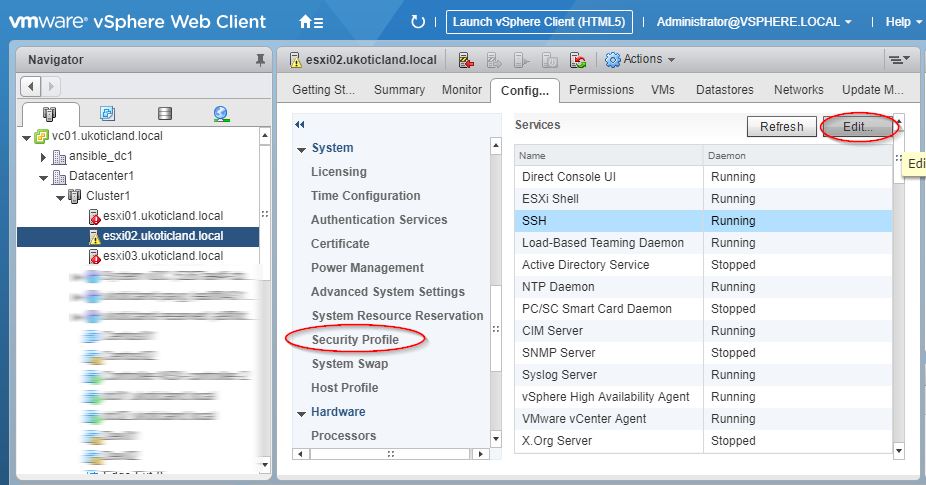
Task: Open Host Profile settings
Action: (344, 388)
